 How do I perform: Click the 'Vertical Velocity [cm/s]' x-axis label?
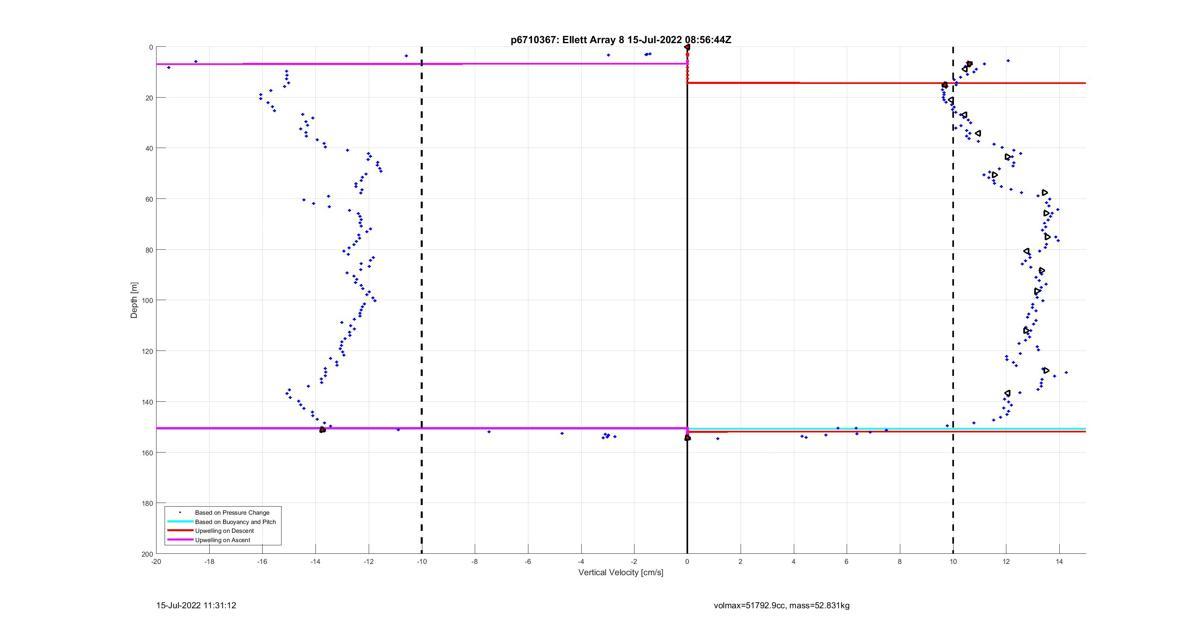tap(621, 573)
